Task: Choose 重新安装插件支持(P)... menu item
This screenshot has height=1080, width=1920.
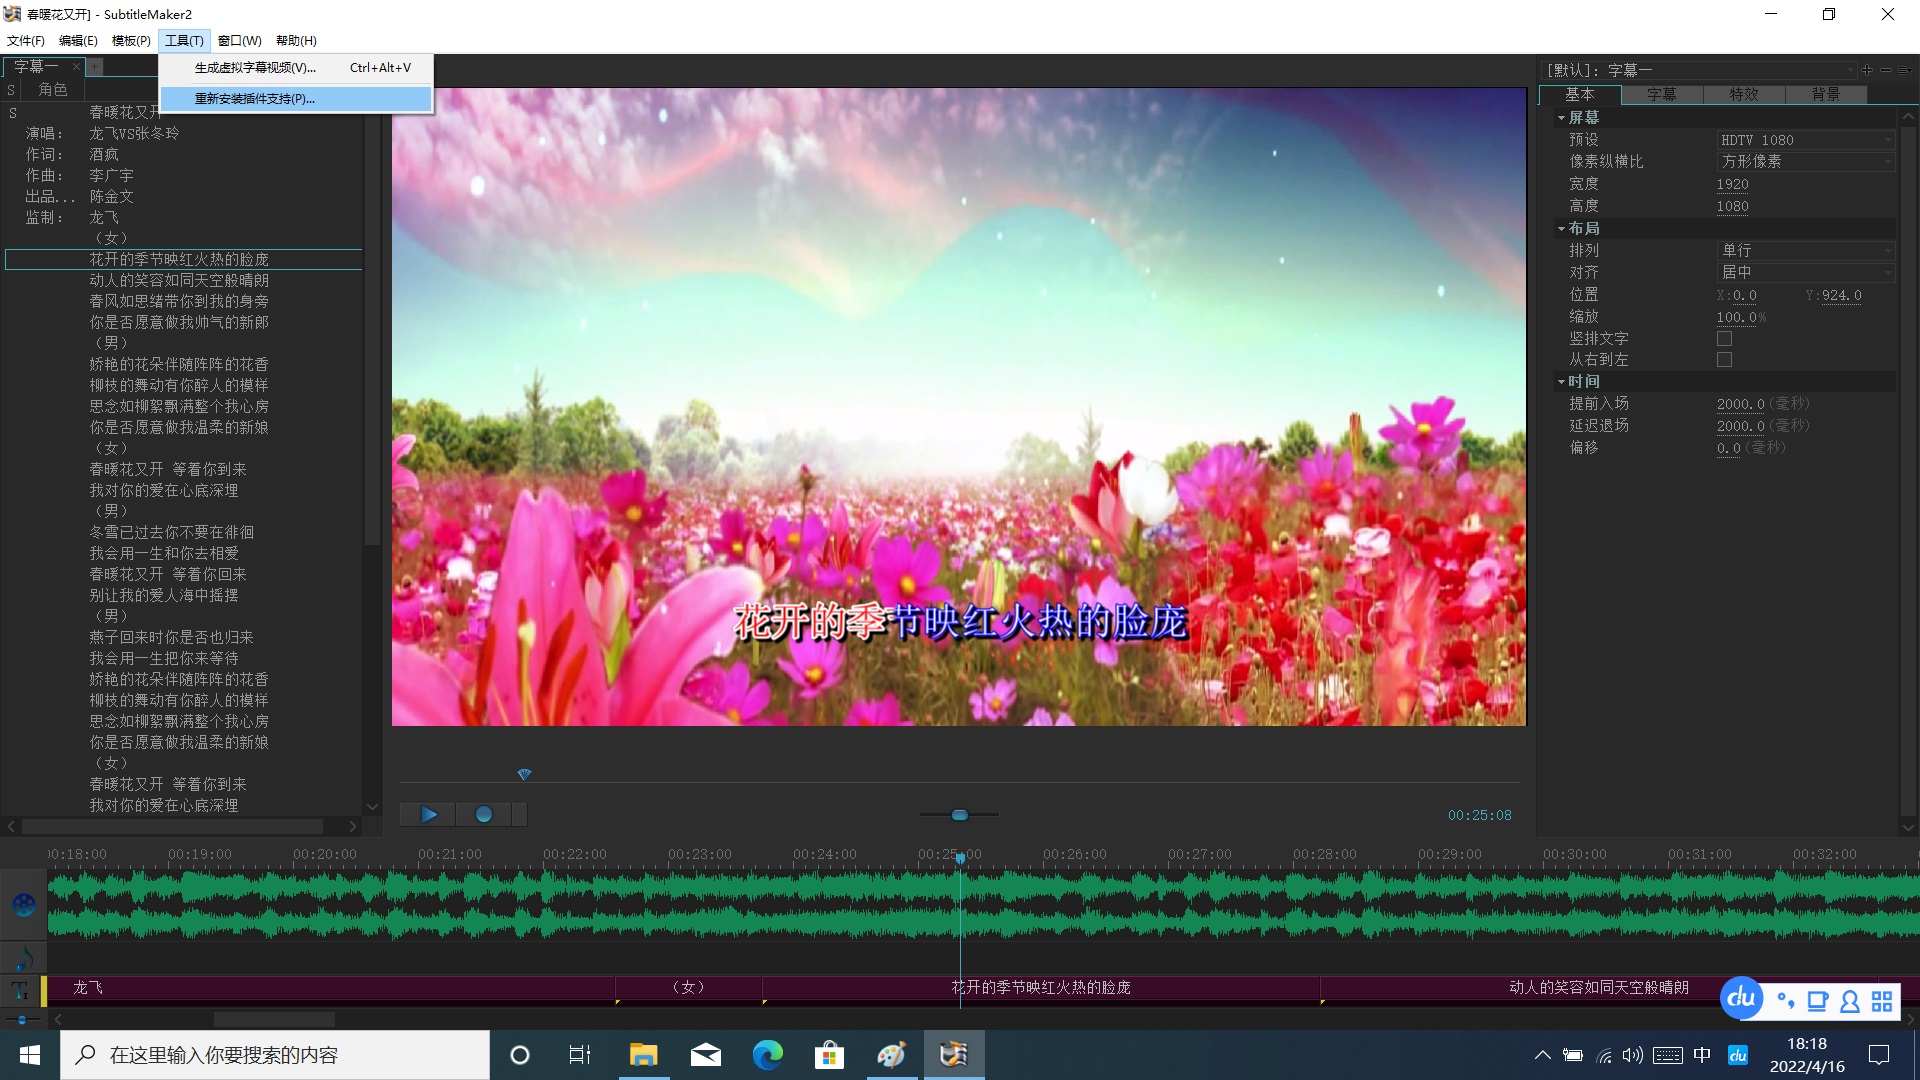Action: tap(296, 99)
